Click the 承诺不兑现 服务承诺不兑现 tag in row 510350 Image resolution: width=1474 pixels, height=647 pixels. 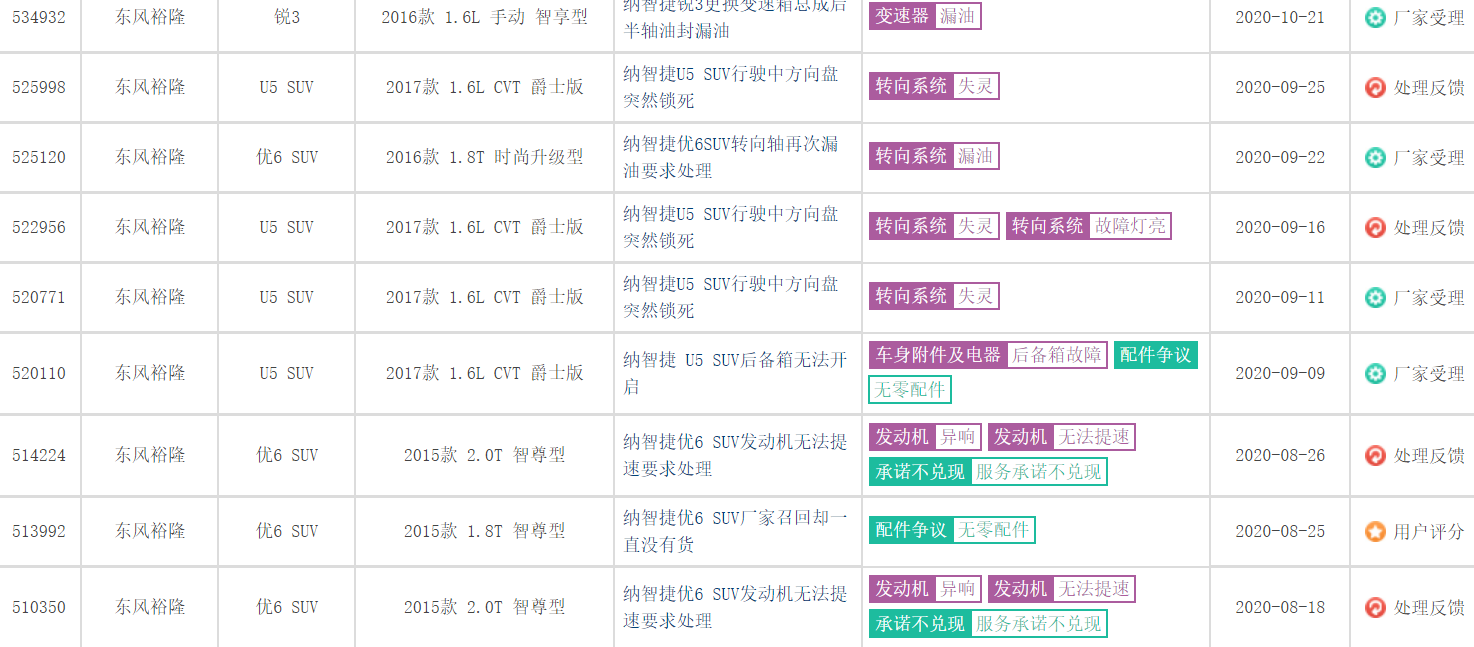click(x=988, y=624)
